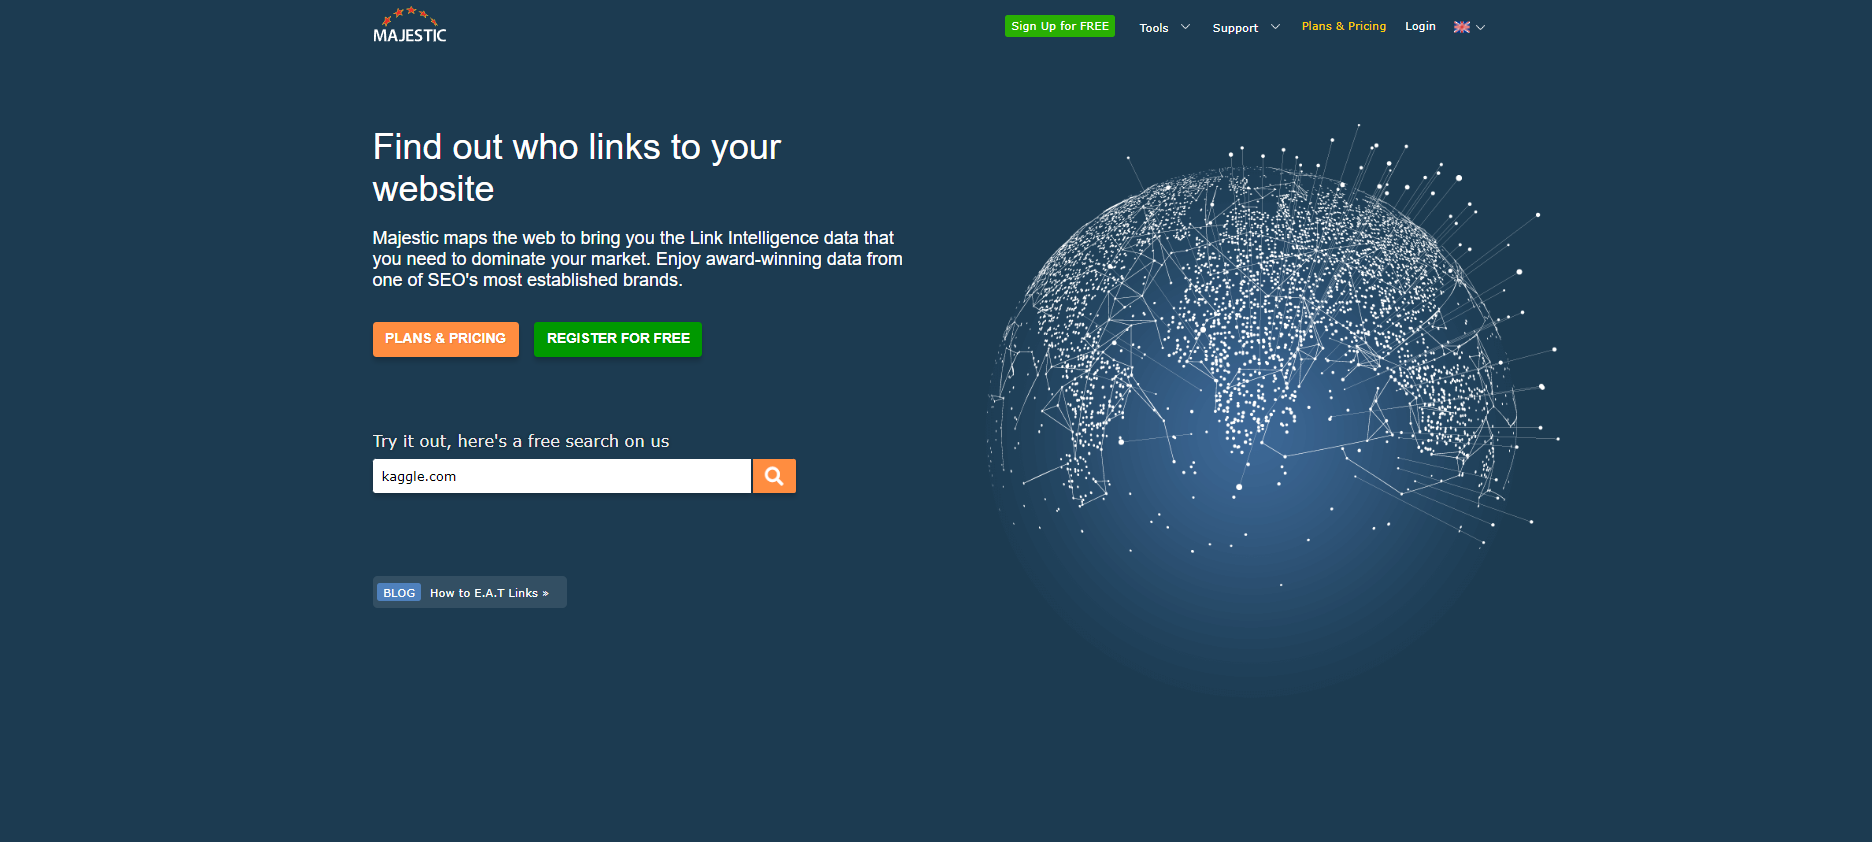This screenshot has height=842, width=1872.
Task: Expand the Support menu chevron
Action: [1275, 27]
